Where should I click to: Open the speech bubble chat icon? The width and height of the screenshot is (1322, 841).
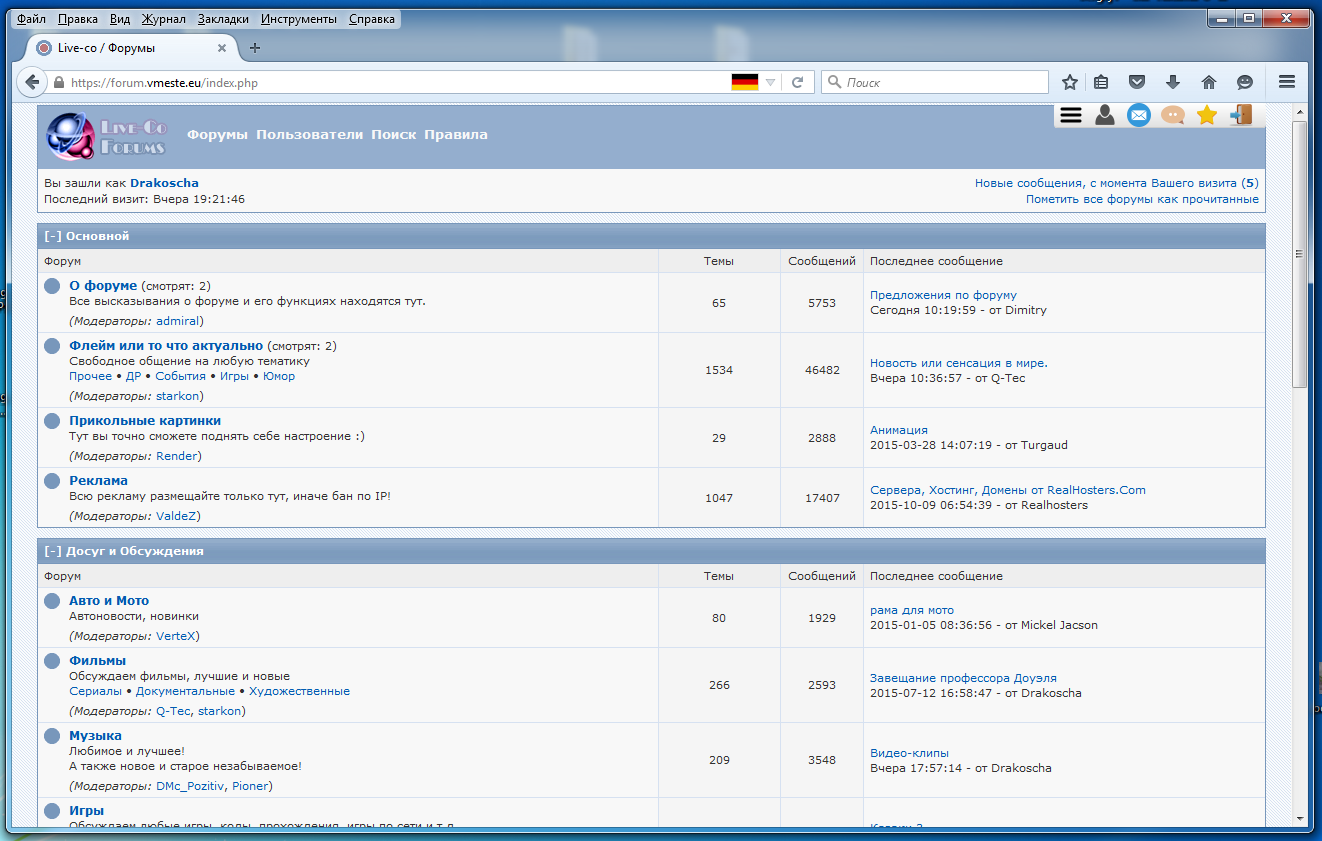(1173, 115)
